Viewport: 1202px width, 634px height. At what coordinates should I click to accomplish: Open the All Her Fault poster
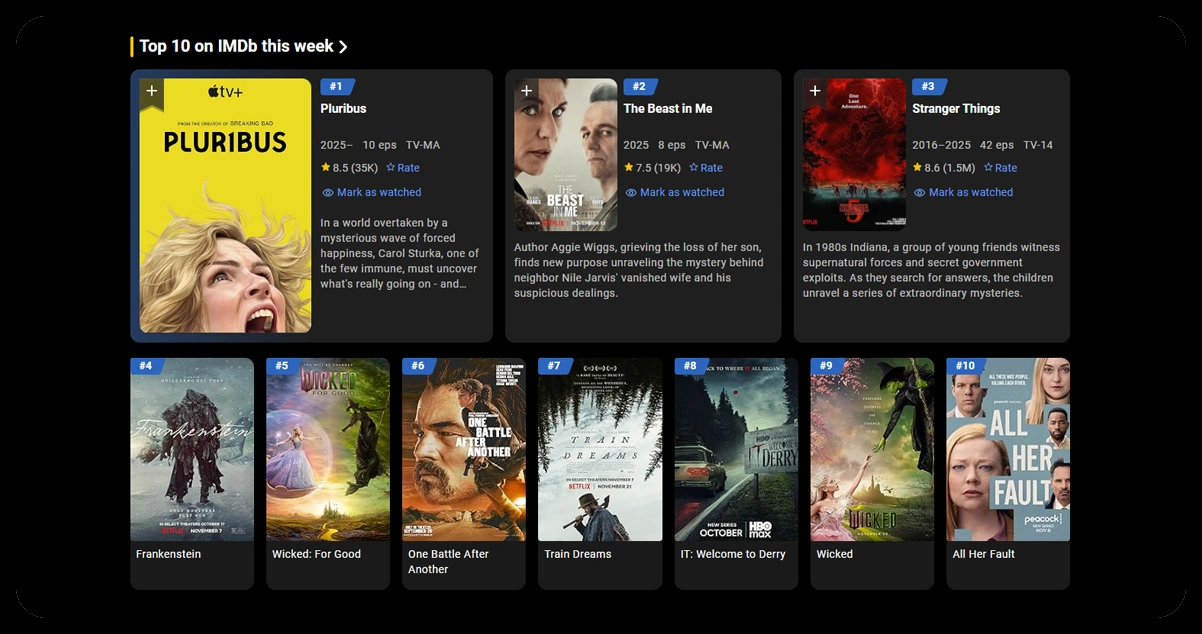pyautogui.click(x=1008, y=449)
